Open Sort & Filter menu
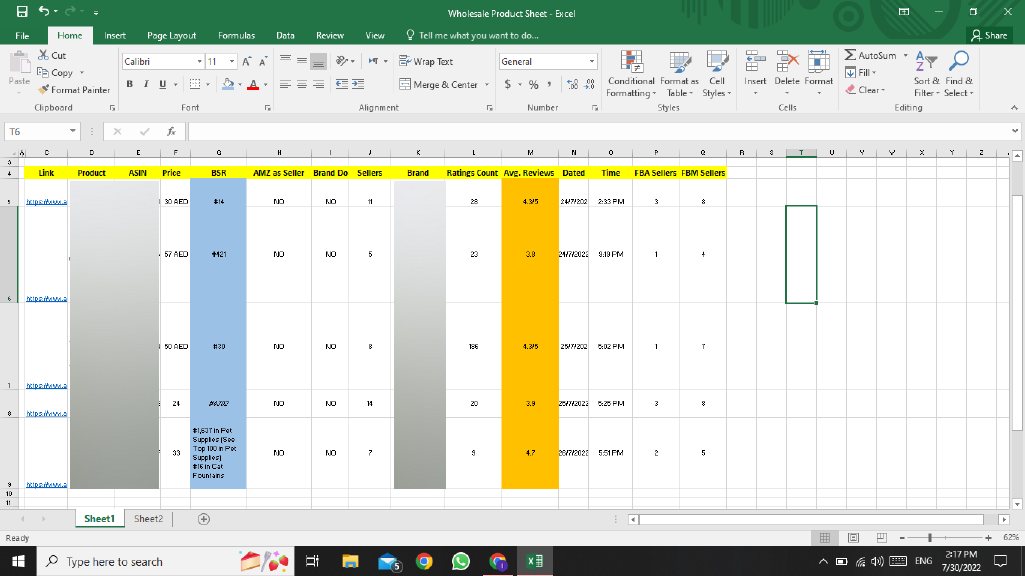This screenshot has width=1025, height=576. 926,74
